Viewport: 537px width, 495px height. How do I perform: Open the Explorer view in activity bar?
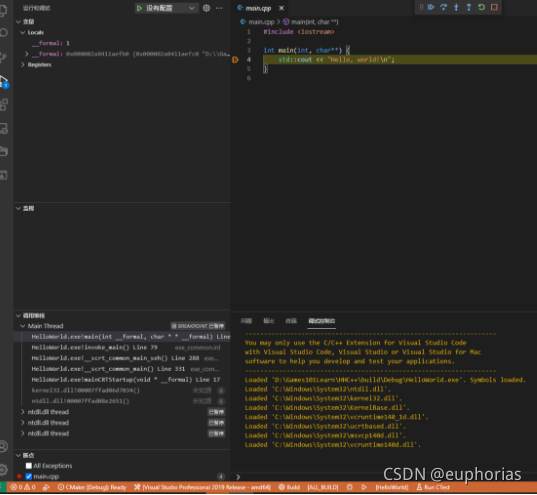[3, 10]
